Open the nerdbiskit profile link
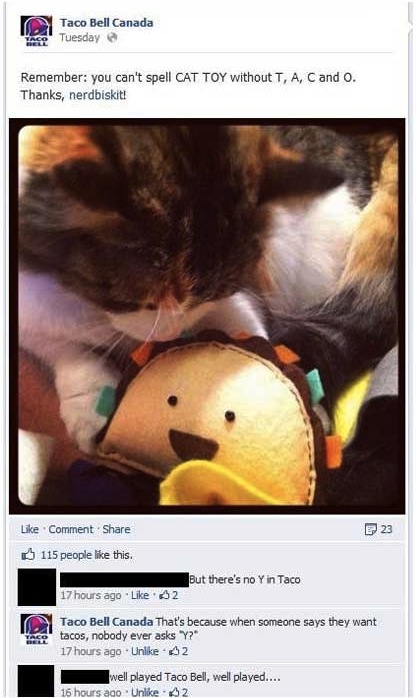Screen dimensions: 419x698 [98, 95]
